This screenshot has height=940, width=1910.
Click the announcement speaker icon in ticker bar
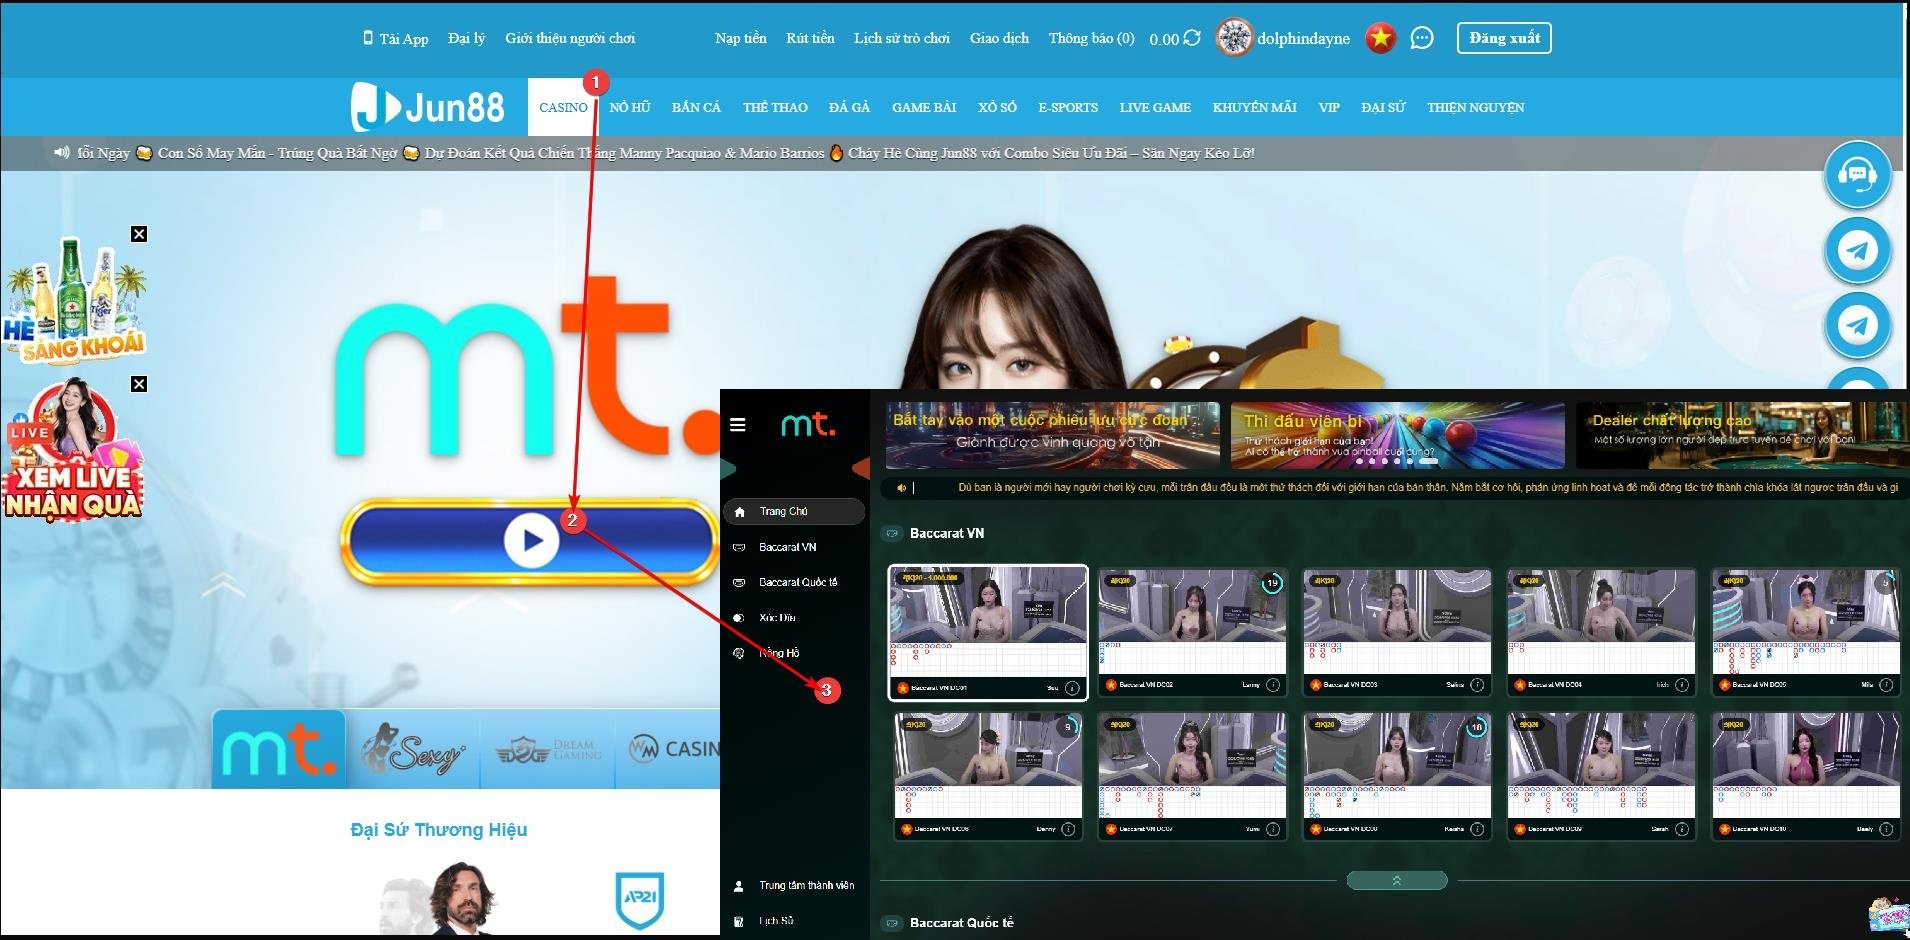click(x=62, y=152)
